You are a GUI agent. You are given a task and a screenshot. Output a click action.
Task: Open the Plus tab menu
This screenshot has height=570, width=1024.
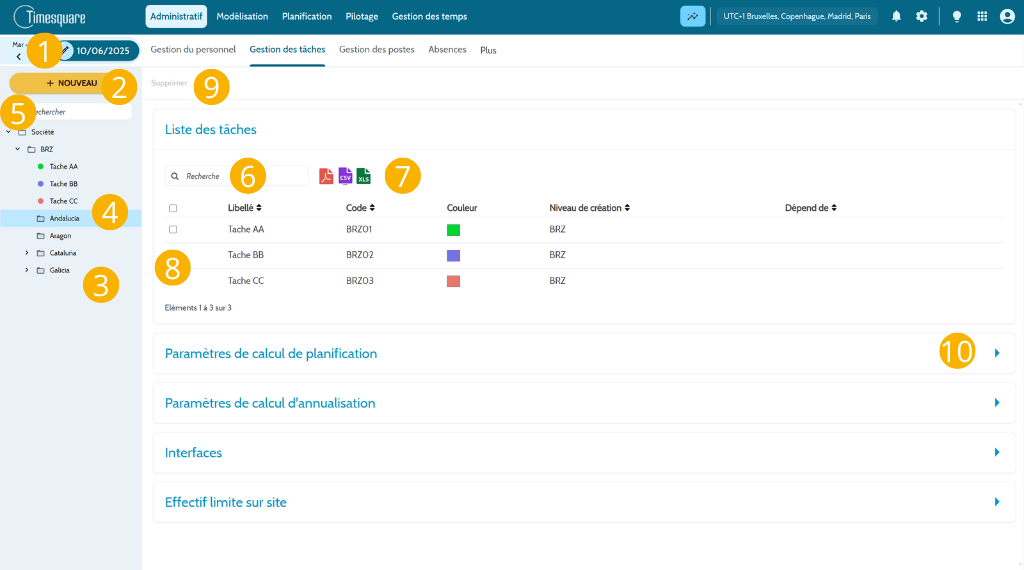click(488, 50)
